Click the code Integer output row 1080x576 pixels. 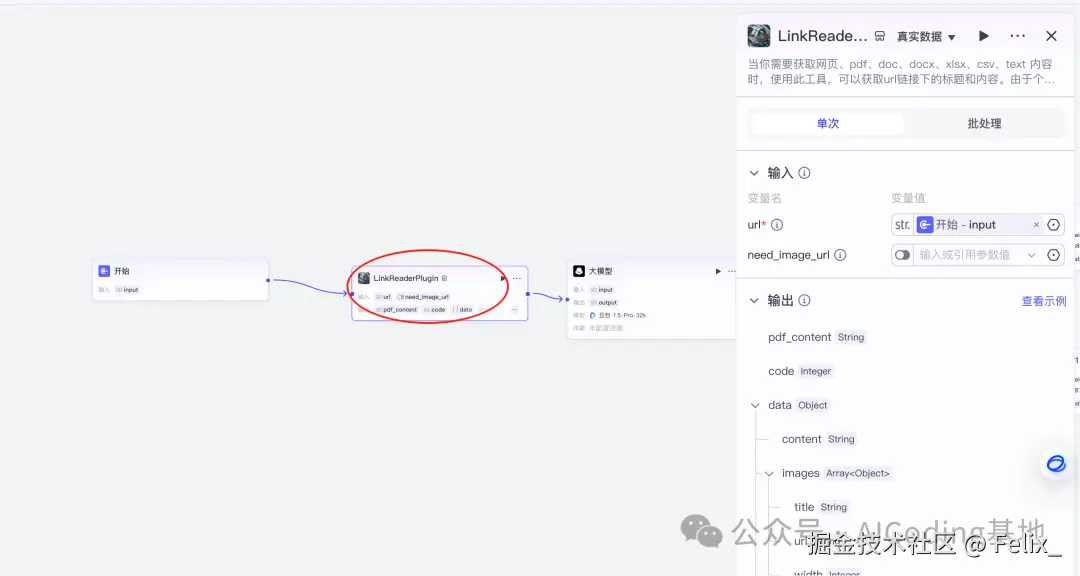800,371
